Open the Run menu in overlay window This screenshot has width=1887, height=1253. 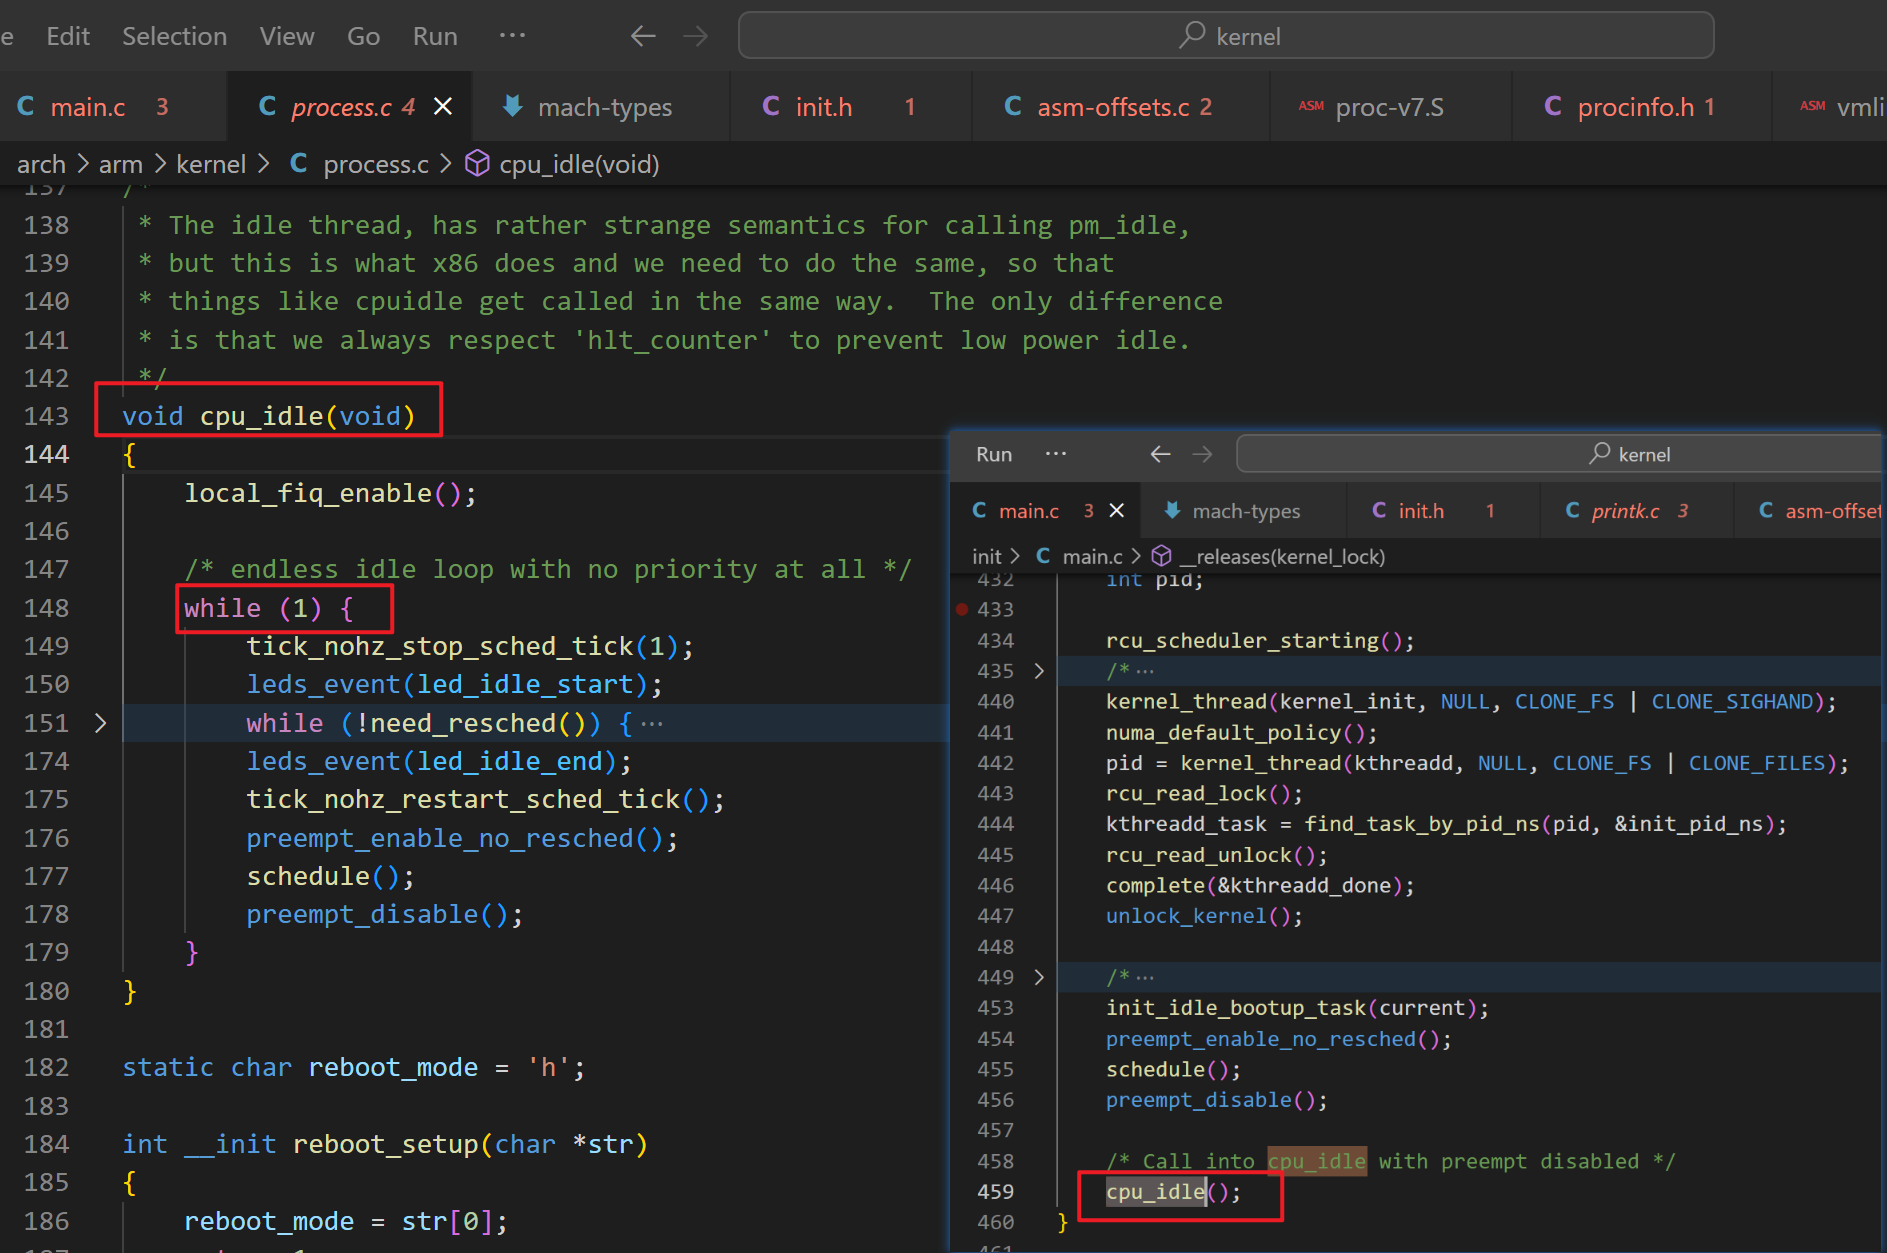(994, 454)
